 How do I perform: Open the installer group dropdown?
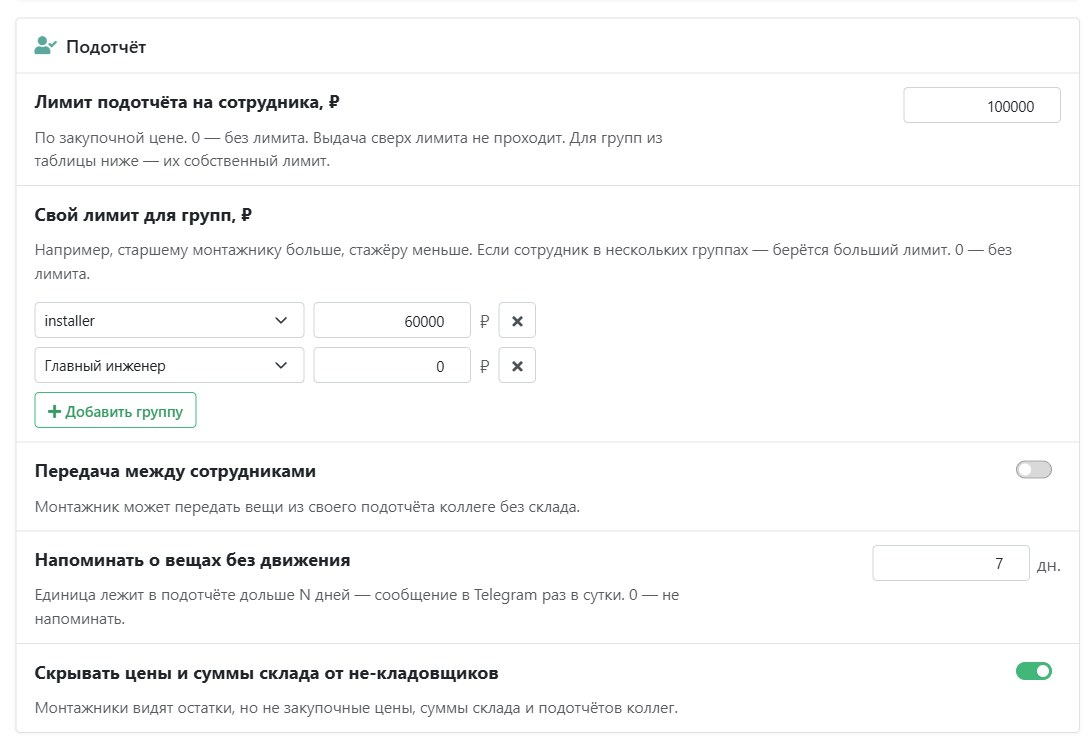pos(169,321)
